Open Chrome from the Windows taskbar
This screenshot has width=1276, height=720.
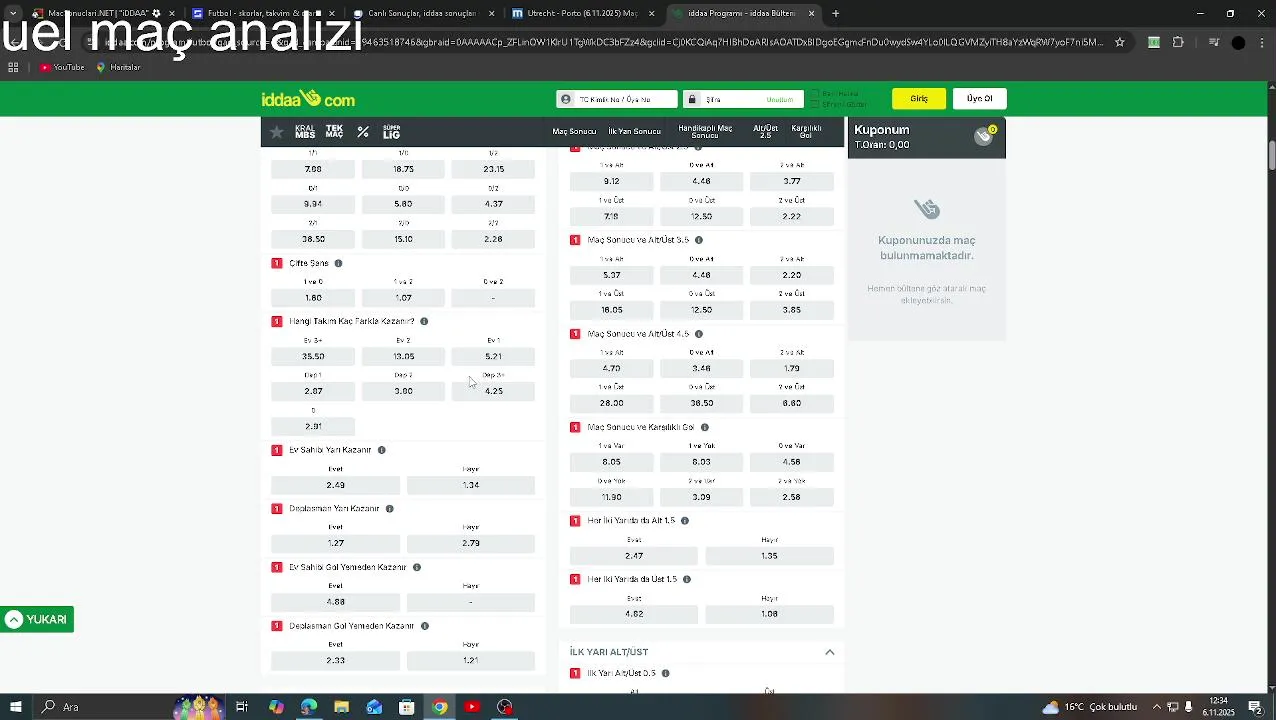439,707
